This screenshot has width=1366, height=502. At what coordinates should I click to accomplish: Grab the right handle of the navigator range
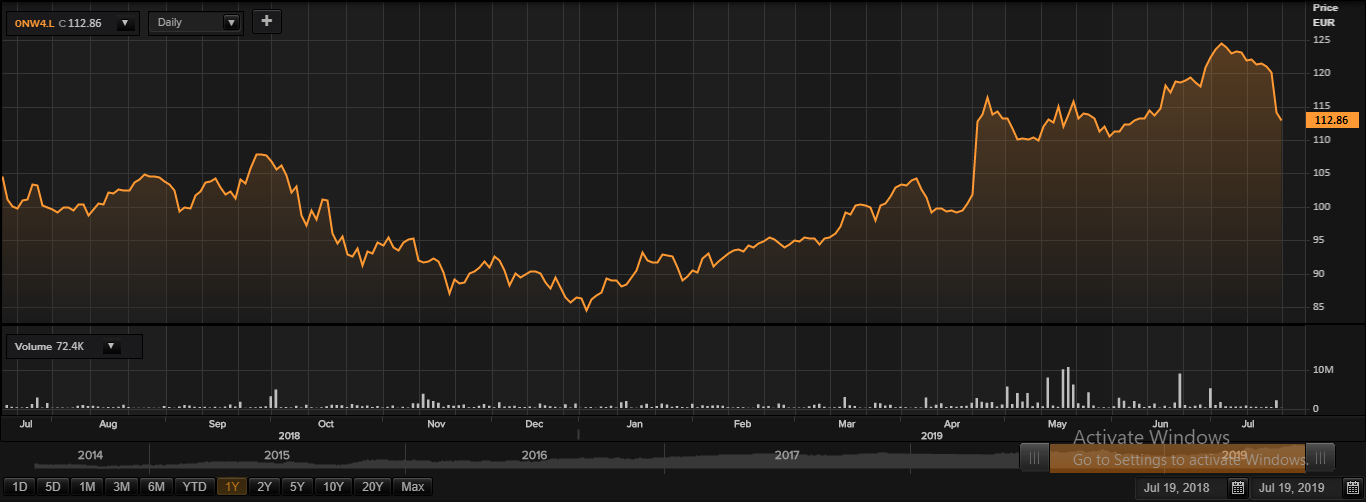point(1321,458)
